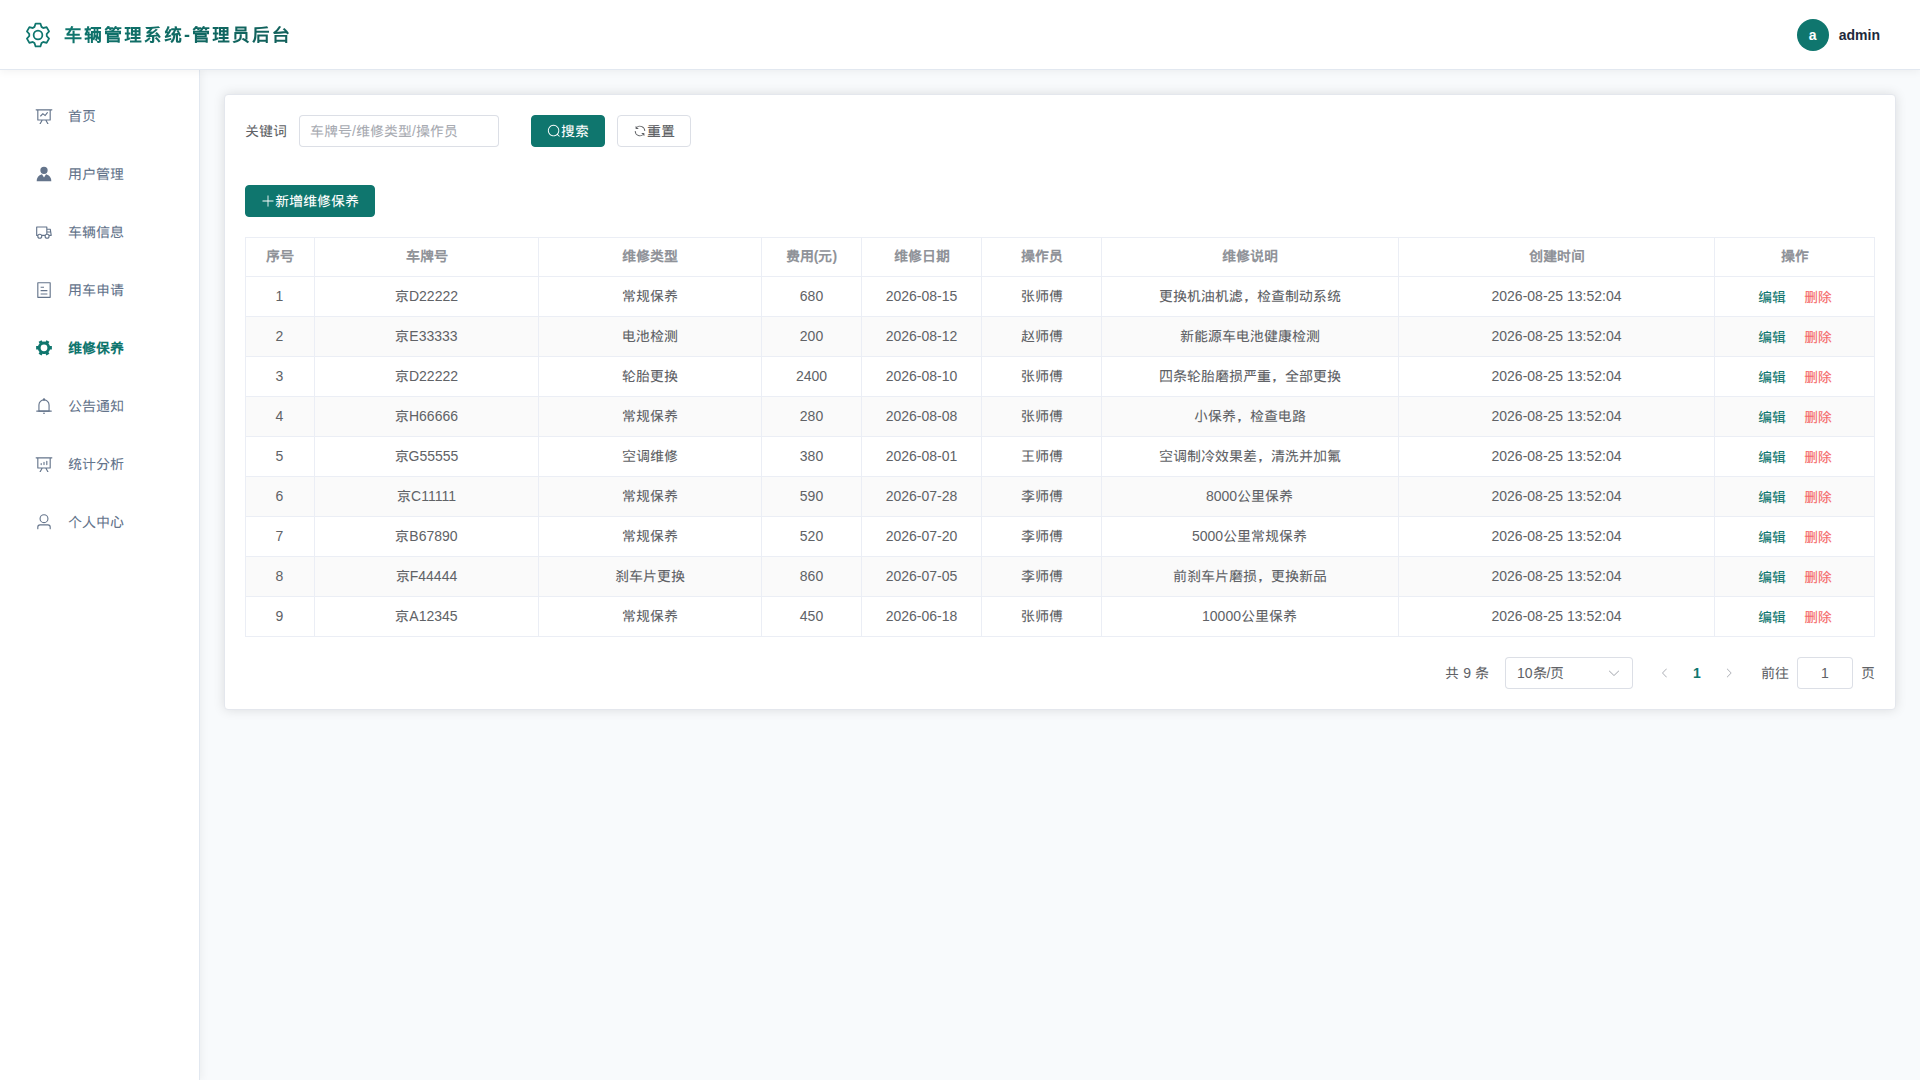Click the 创建时间 column header
Viewport: 1920px width, 1080px height.
(x=1556, y=257)
